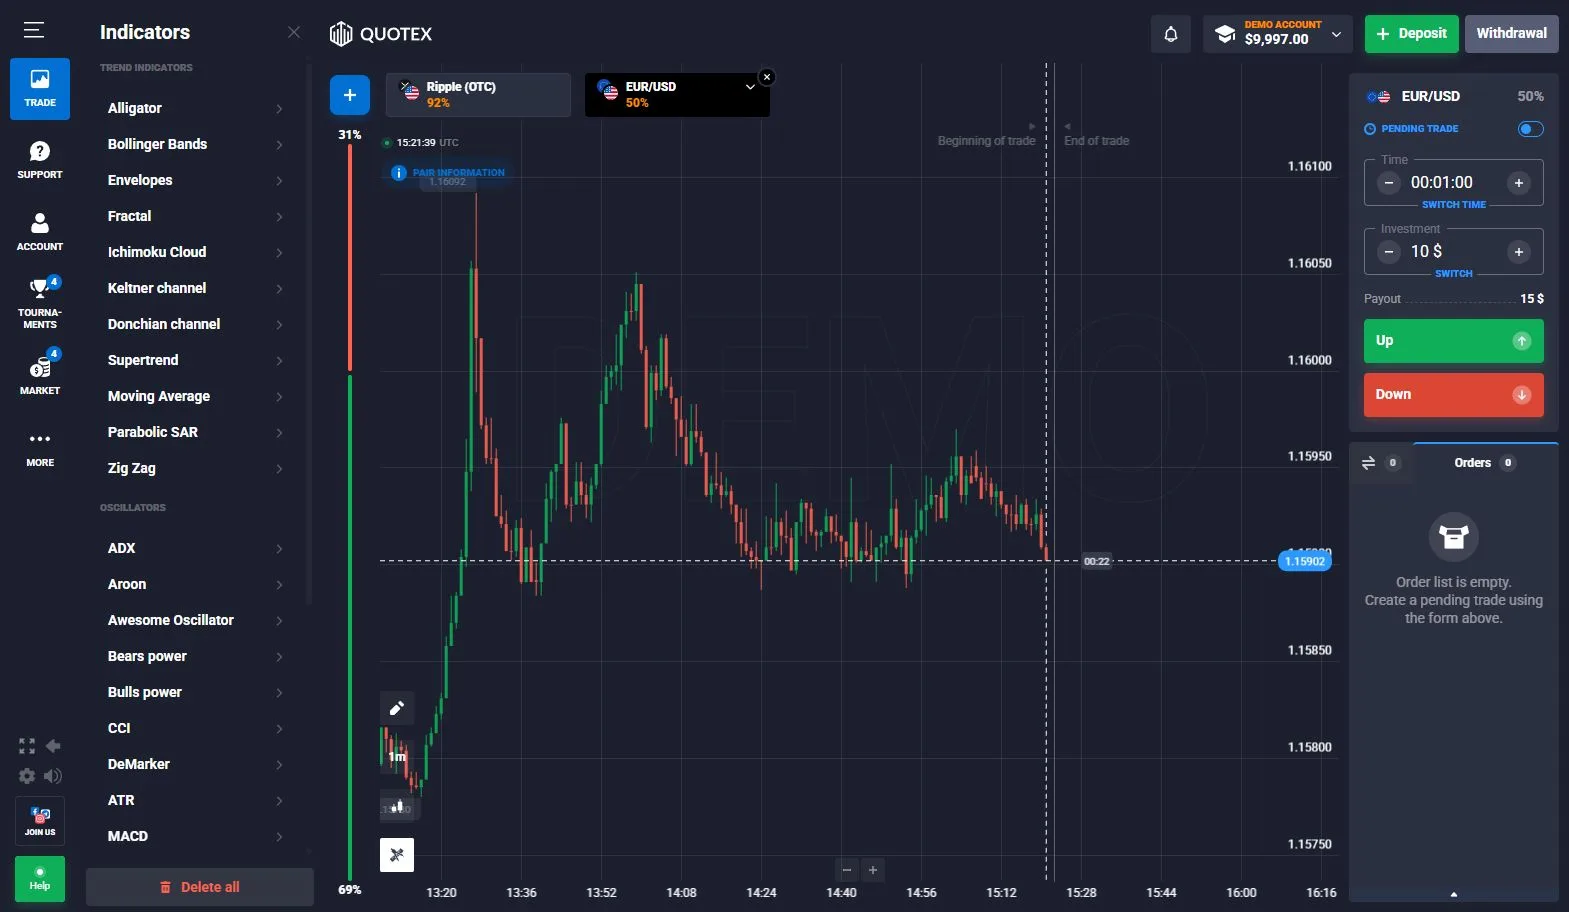This screenshot has width=1569, height=912.
Task: Select the Trade tab in sidebar
Action: tap(40, 89)
